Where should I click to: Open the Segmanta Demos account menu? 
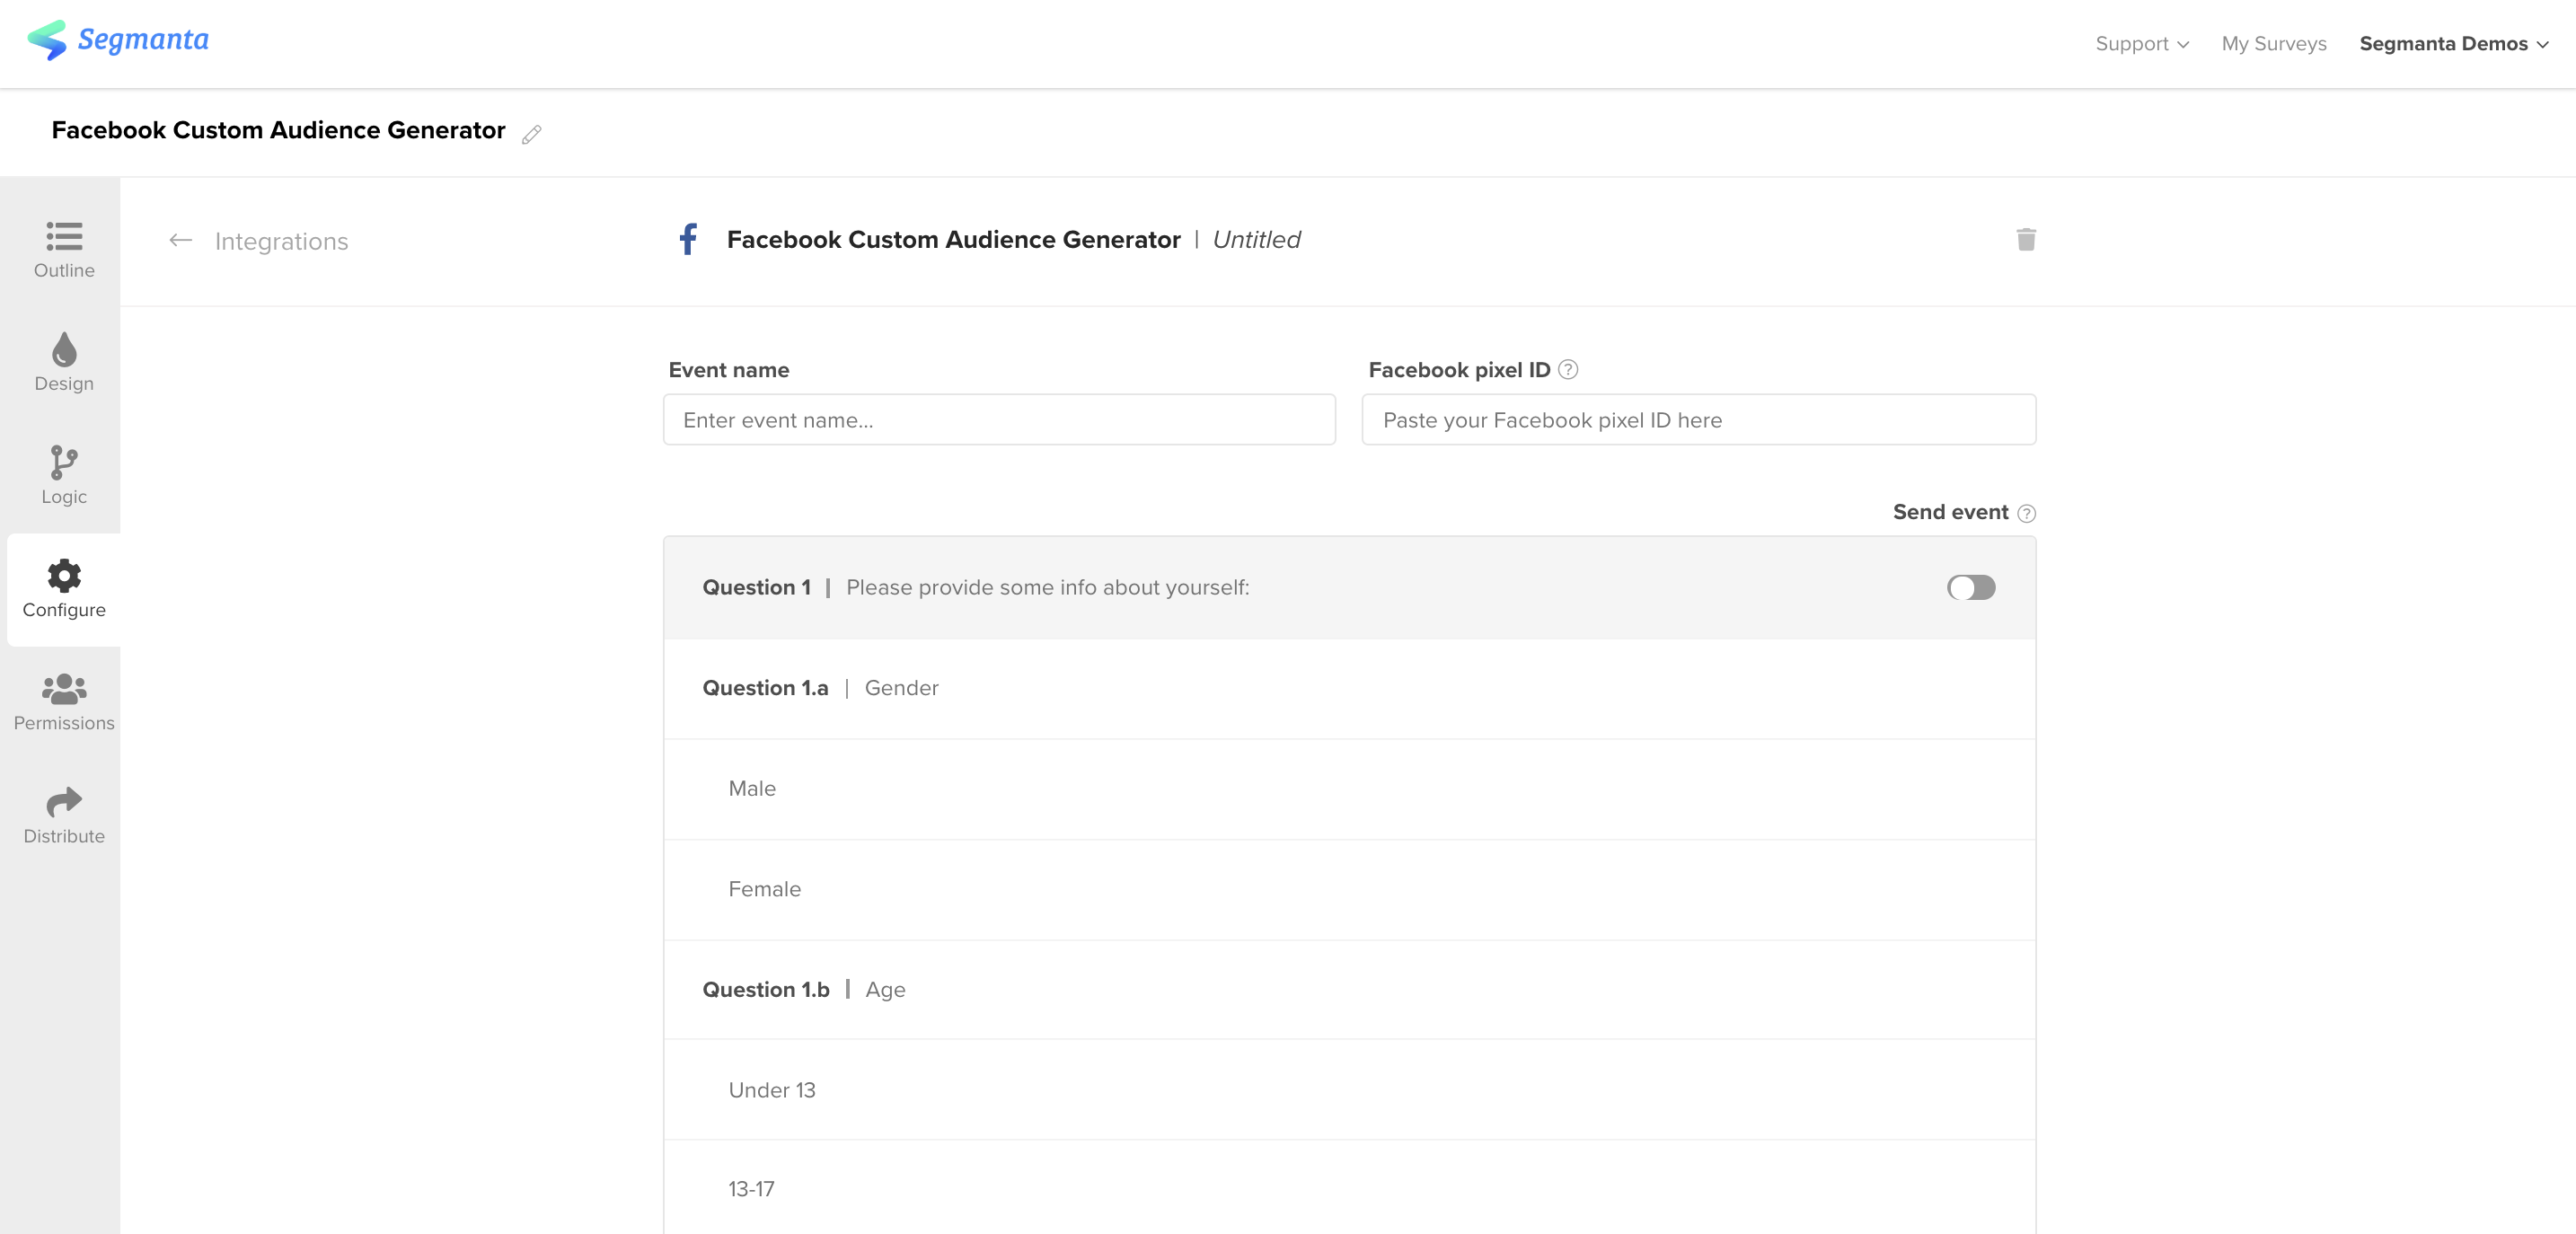point(2453,44)
